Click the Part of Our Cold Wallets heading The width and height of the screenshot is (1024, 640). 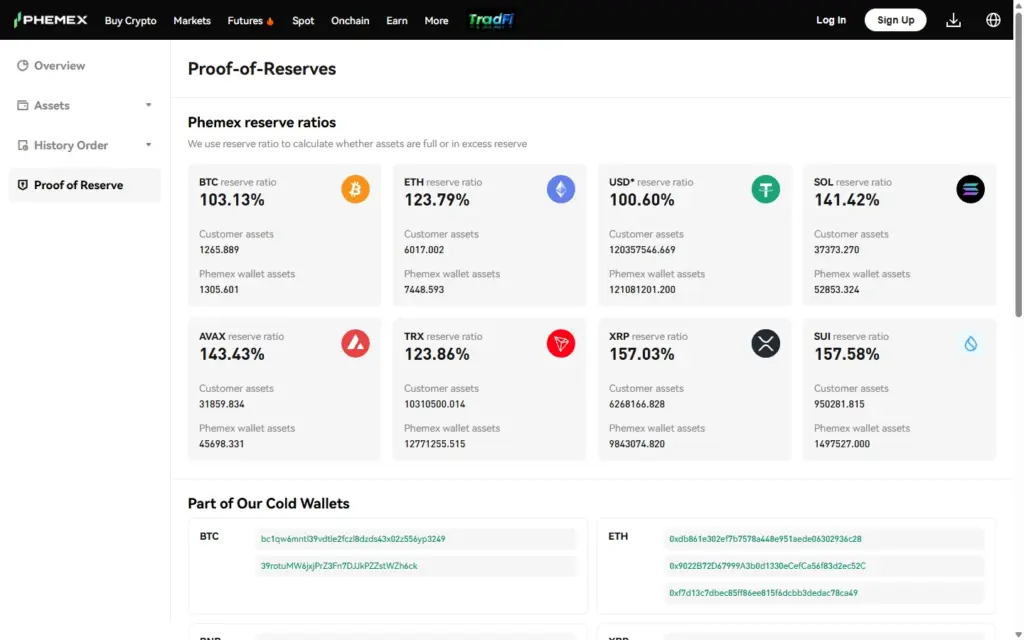click(x=268, y=504)
